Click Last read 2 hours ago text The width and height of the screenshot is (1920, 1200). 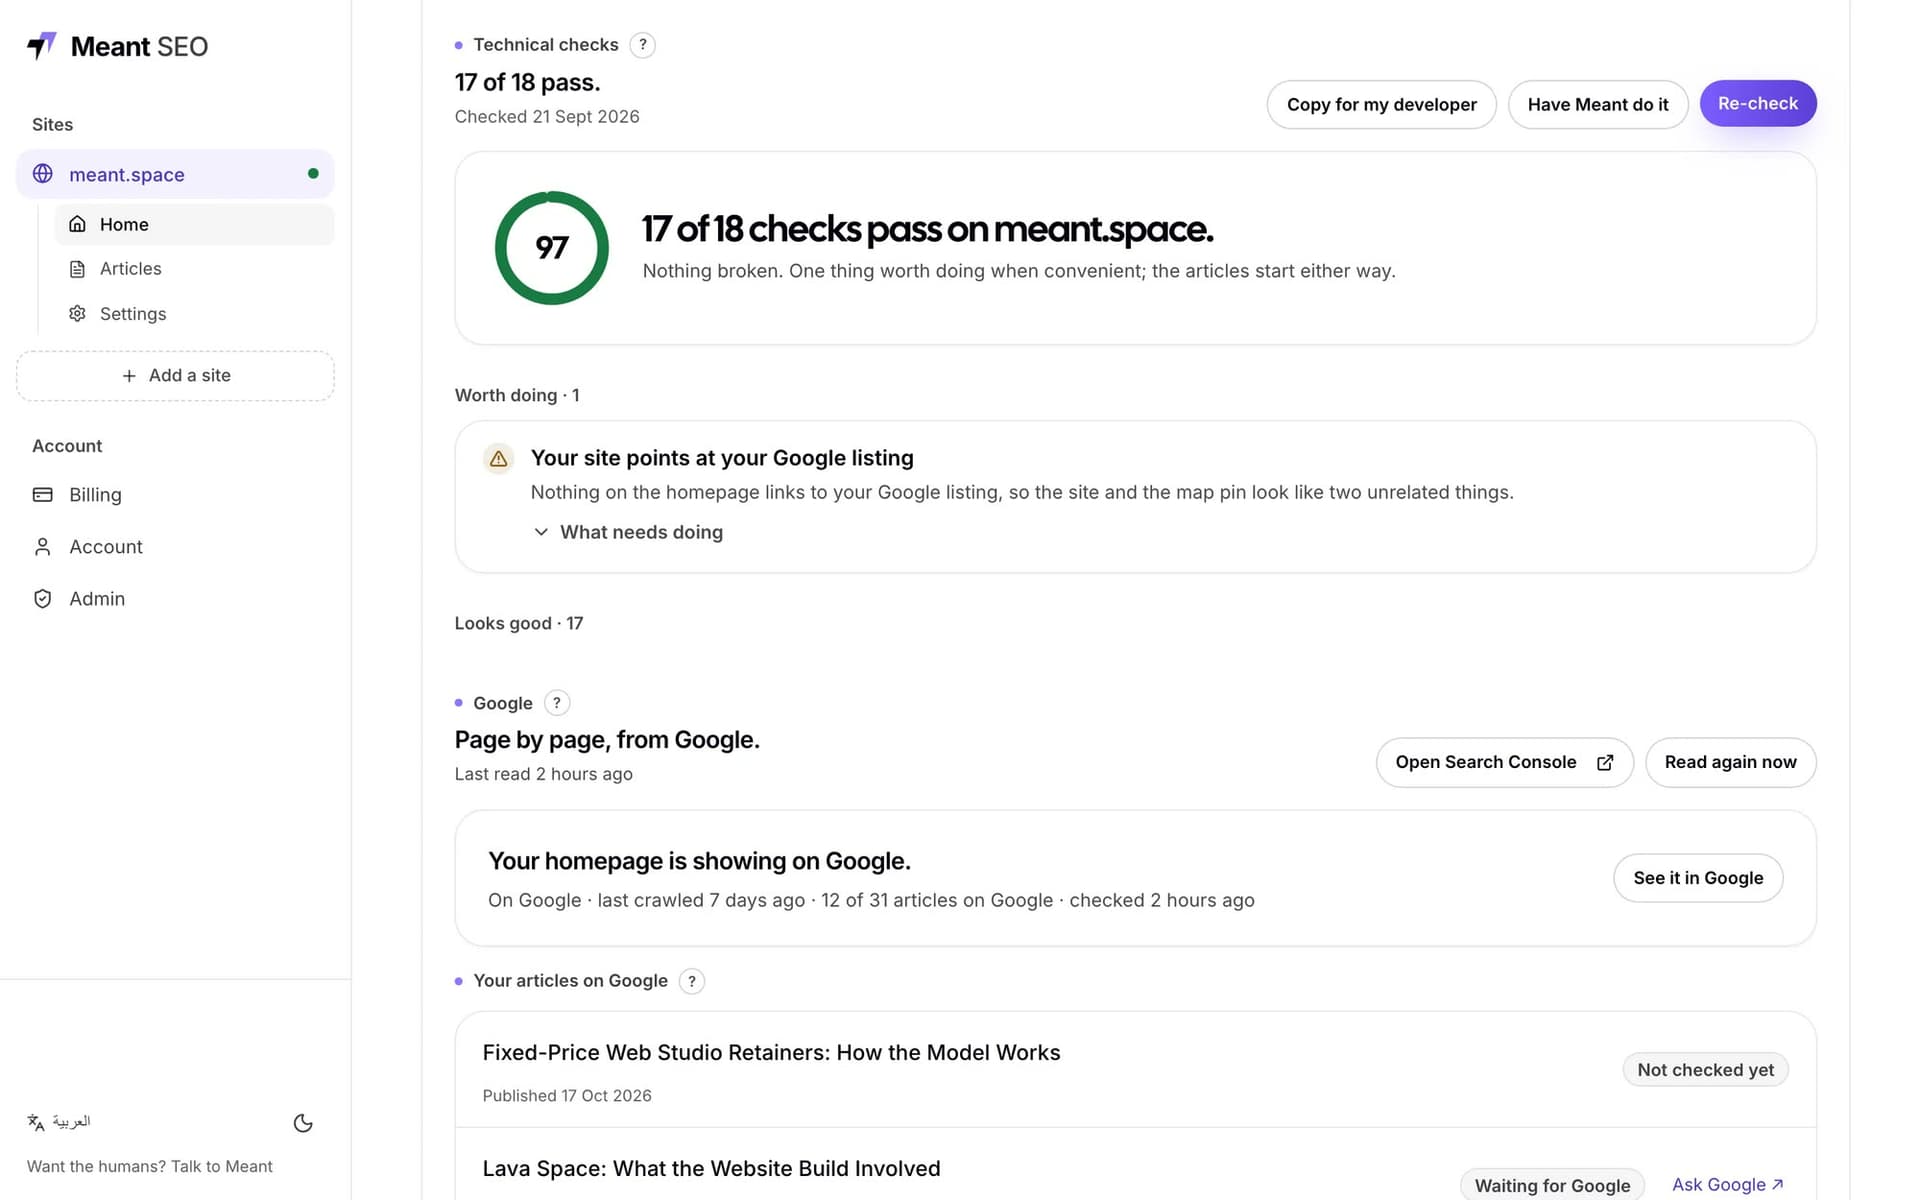tap(544, 774)
